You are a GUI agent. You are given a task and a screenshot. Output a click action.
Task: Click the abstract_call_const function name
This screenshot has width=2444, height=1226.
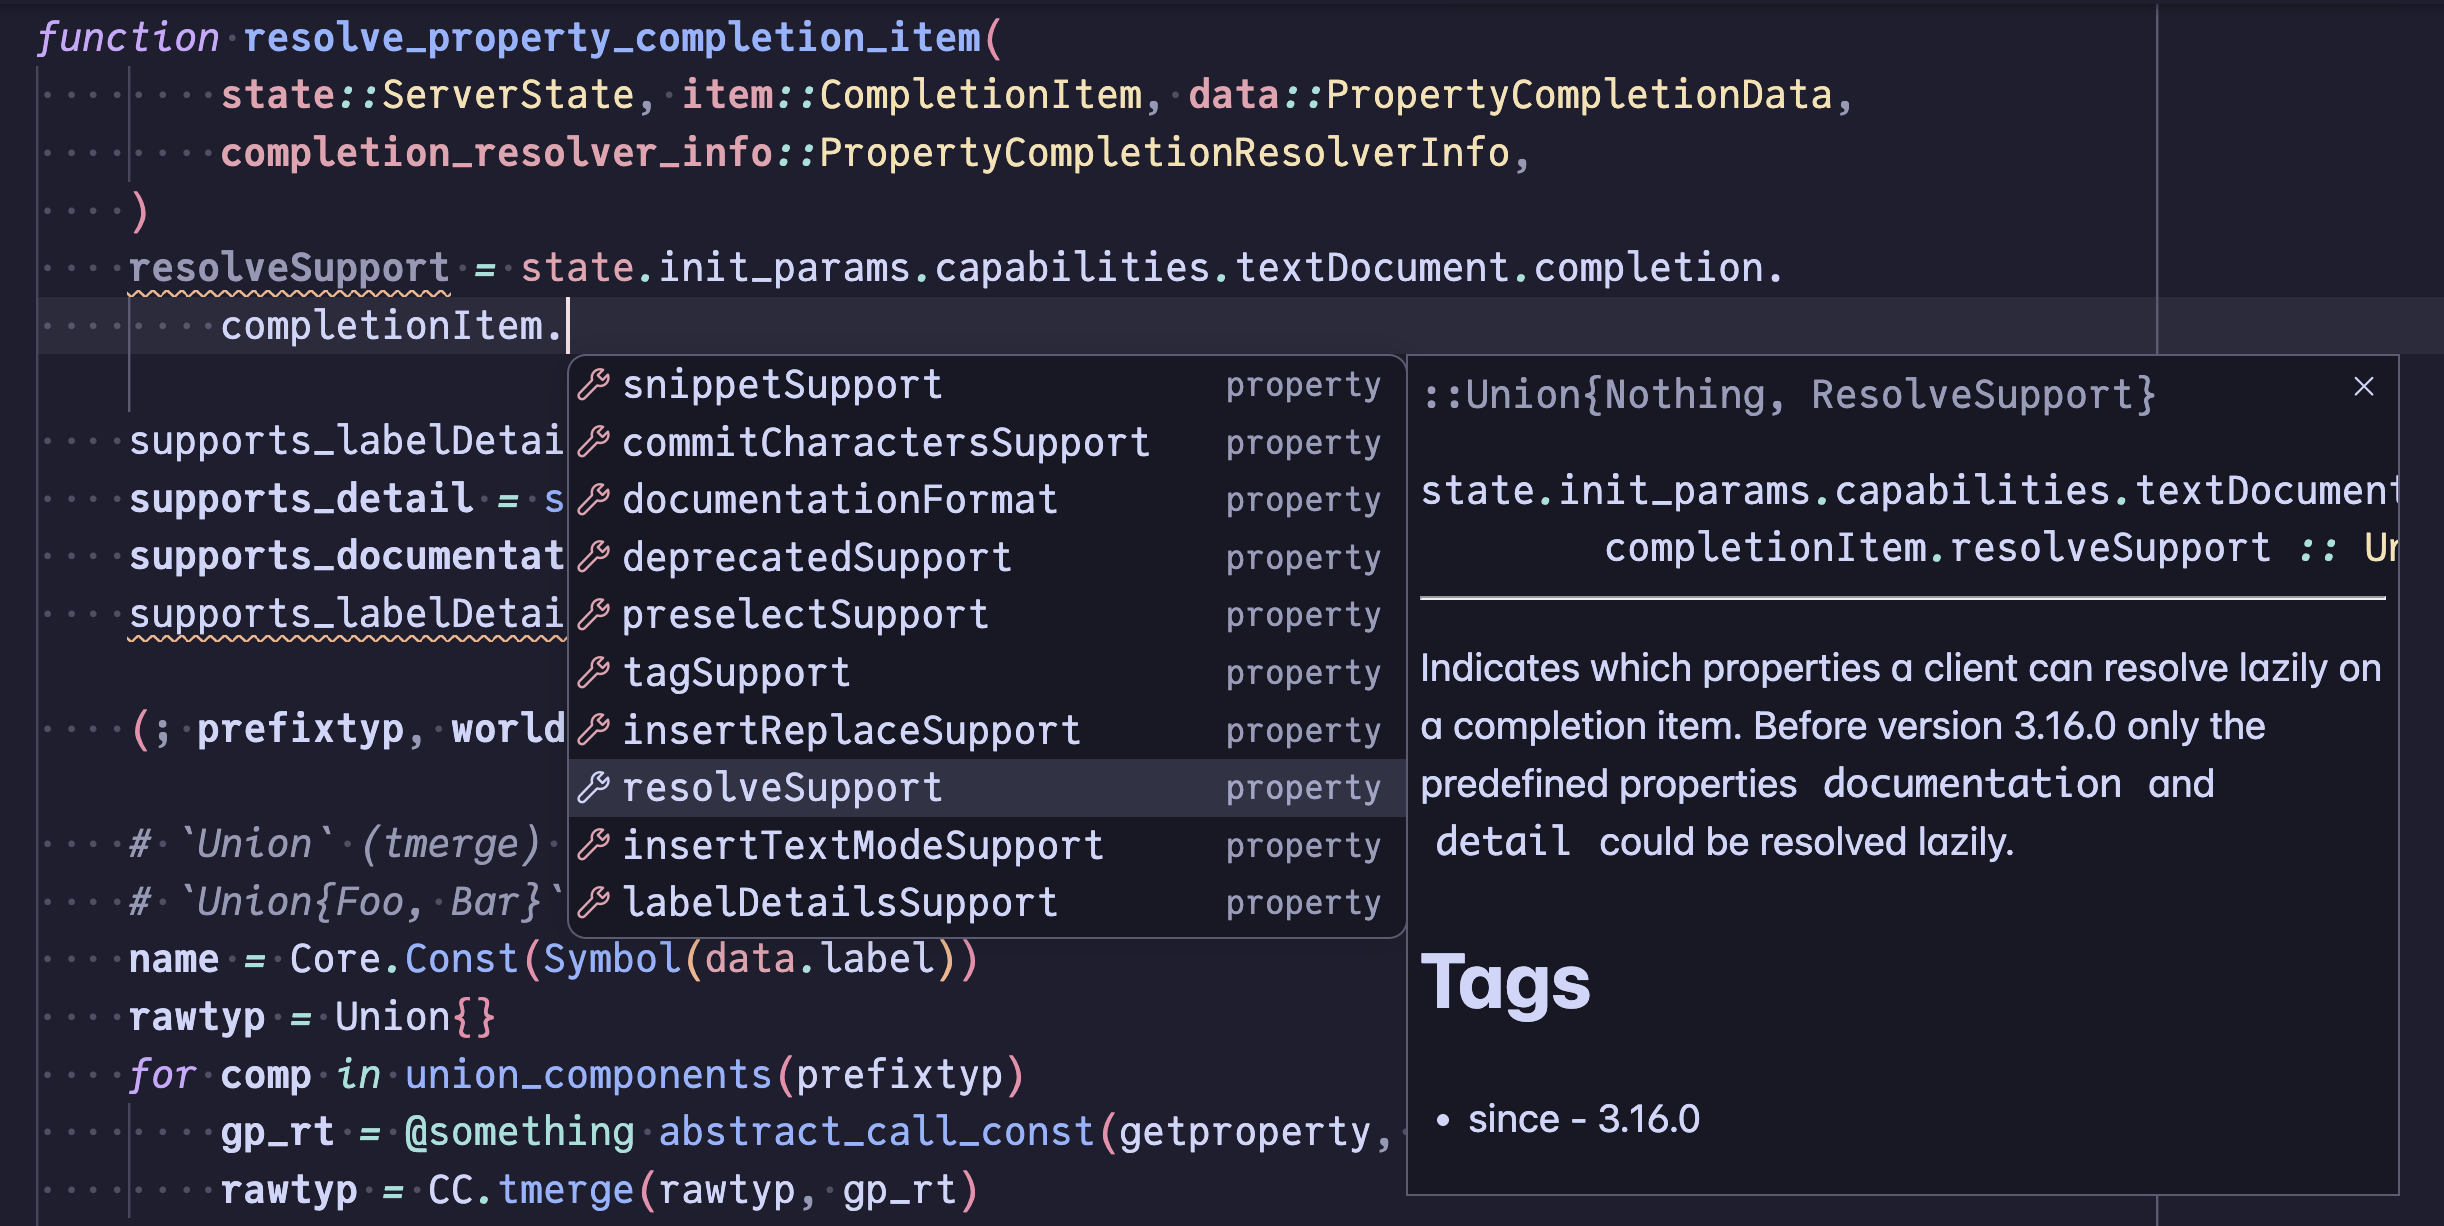(876, 1132)
